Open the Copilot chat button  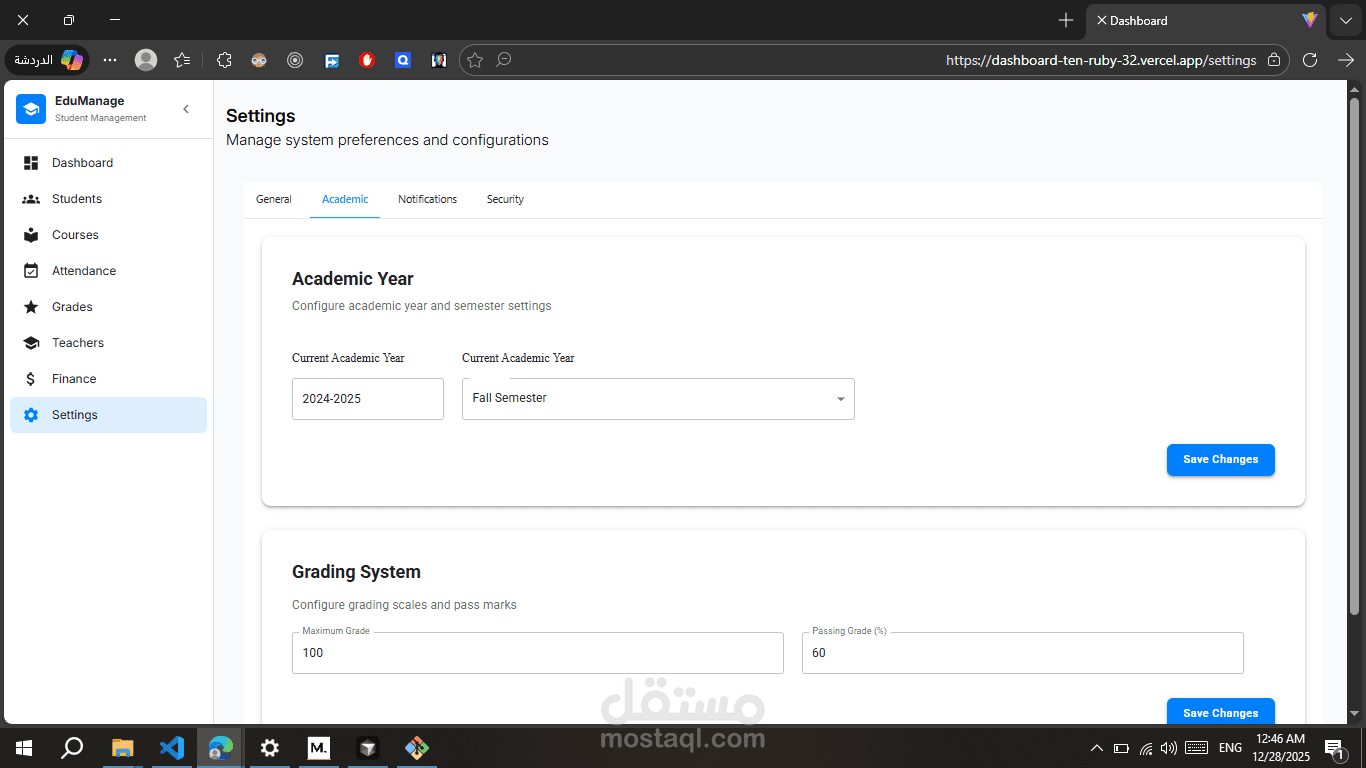[48, 60]
